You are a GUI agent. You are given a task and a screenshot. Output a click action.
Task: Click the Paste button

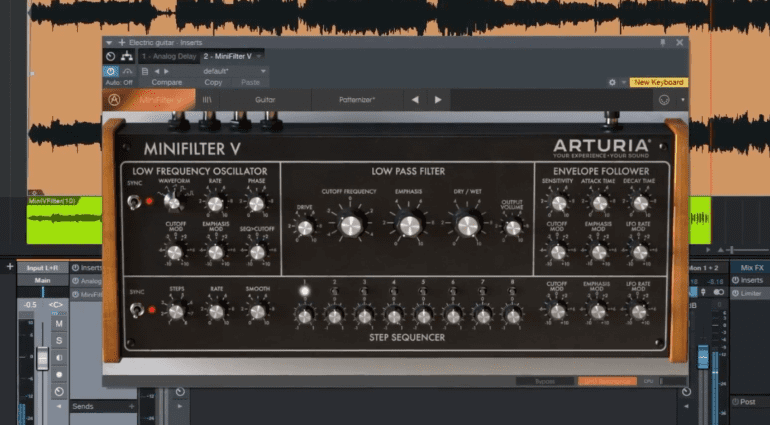click(250, 83)
